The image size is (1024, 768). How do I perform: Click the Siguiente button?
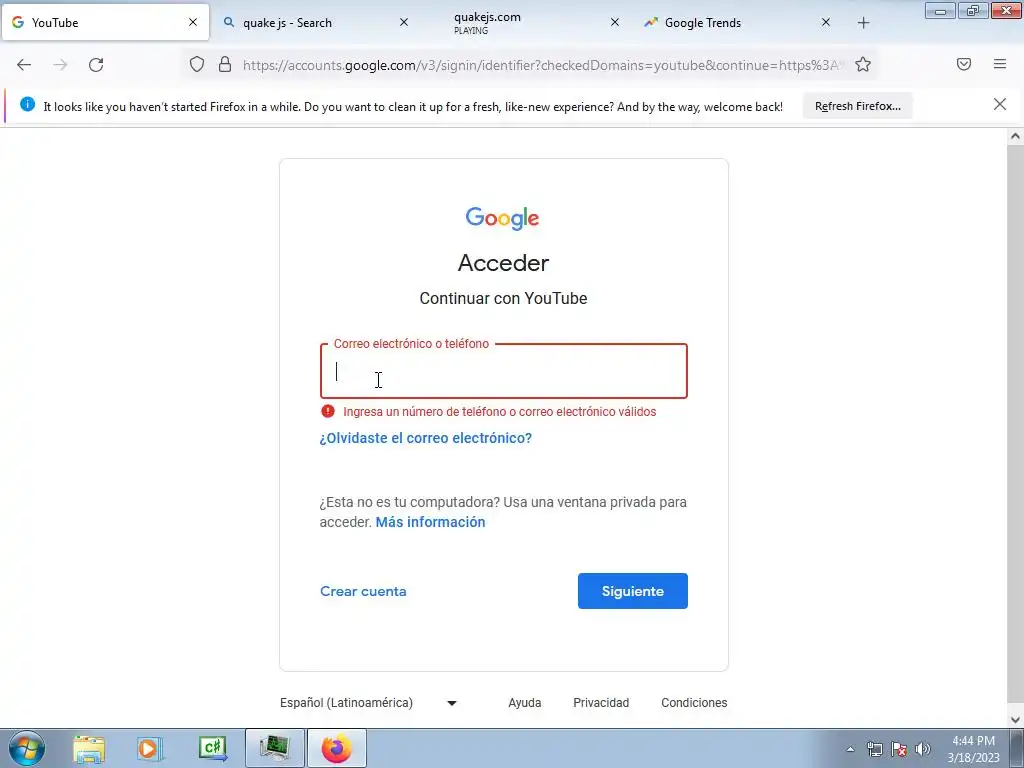(632, 591)
